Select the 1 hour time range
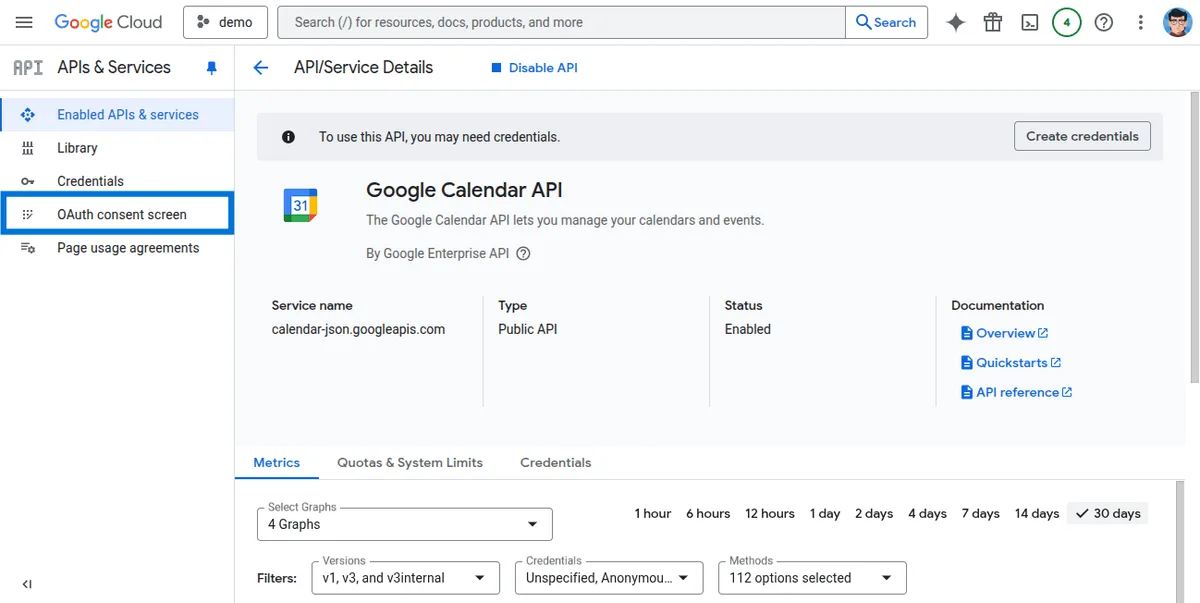This screenshot has width=1200, height=603. click(652, 513)
